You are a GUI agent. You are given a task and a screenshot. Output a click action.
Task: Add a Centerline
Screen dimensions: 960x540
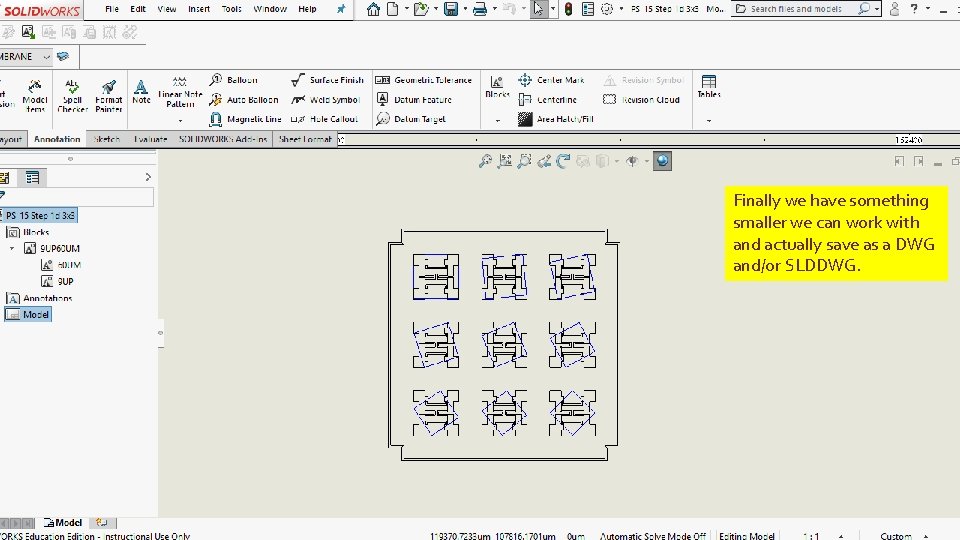pyautogui.click(x=547, y=100)
